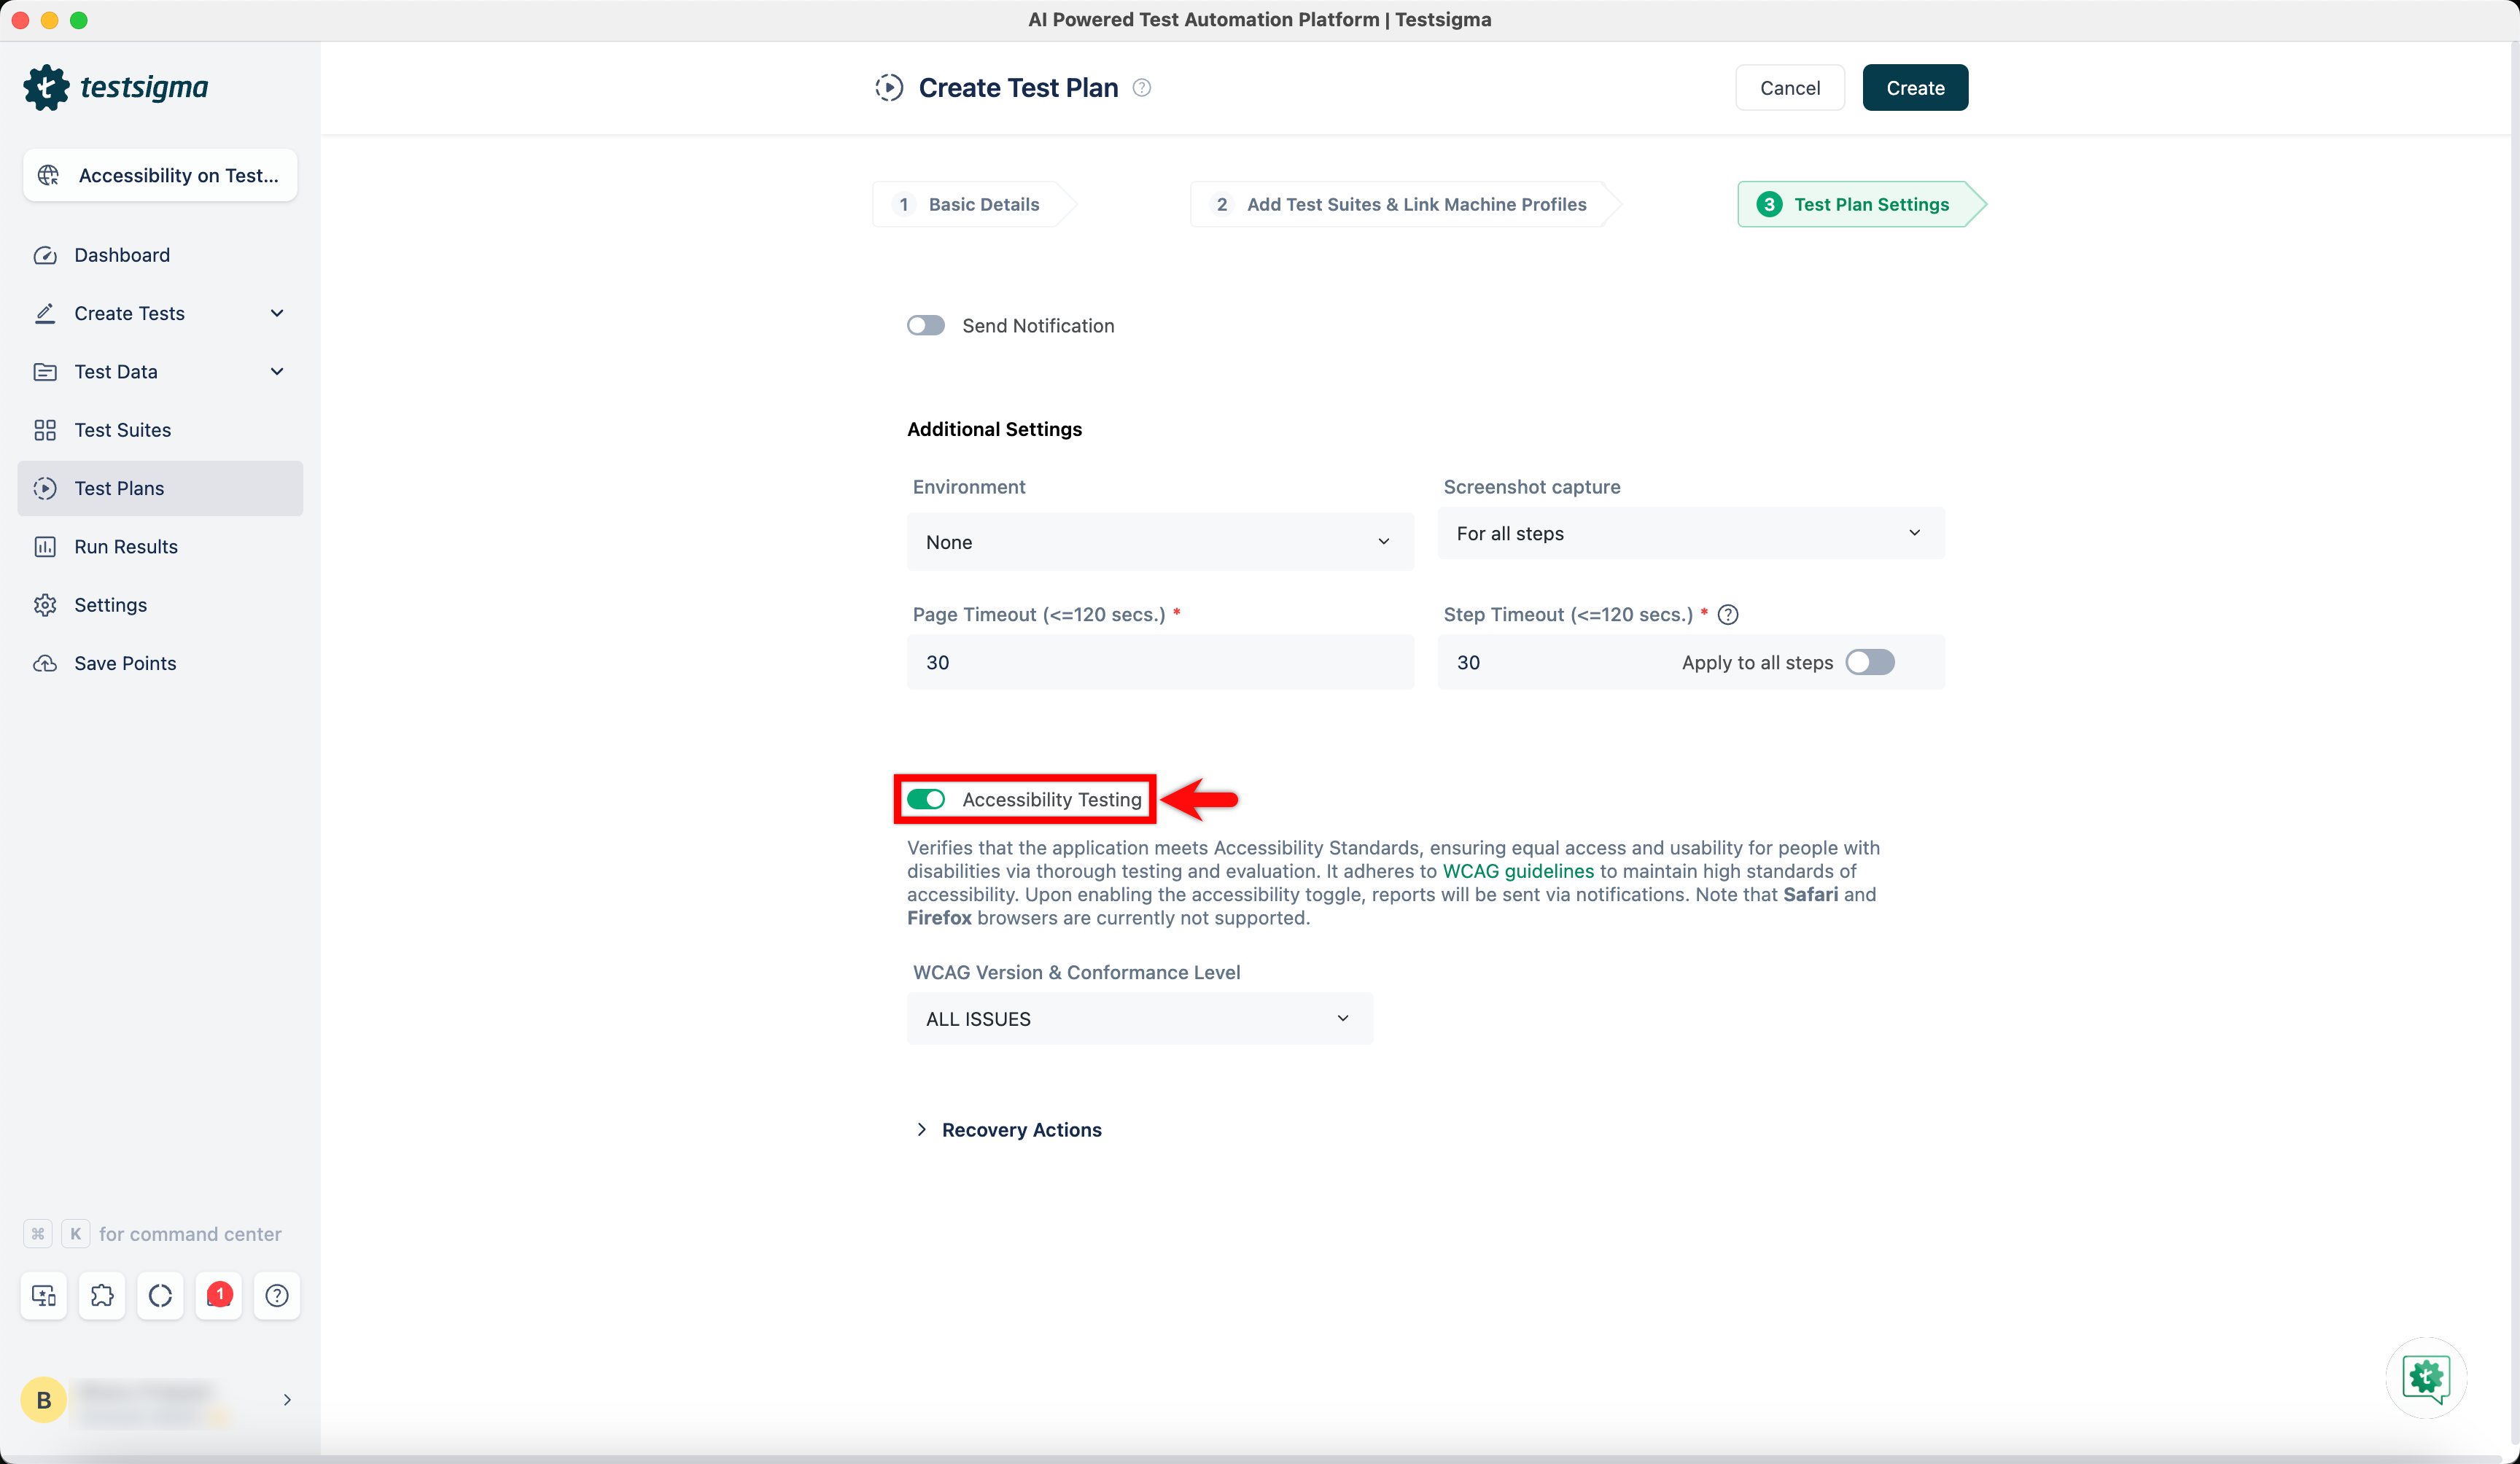Click the Testsigma logo

(x=117, y=87)
